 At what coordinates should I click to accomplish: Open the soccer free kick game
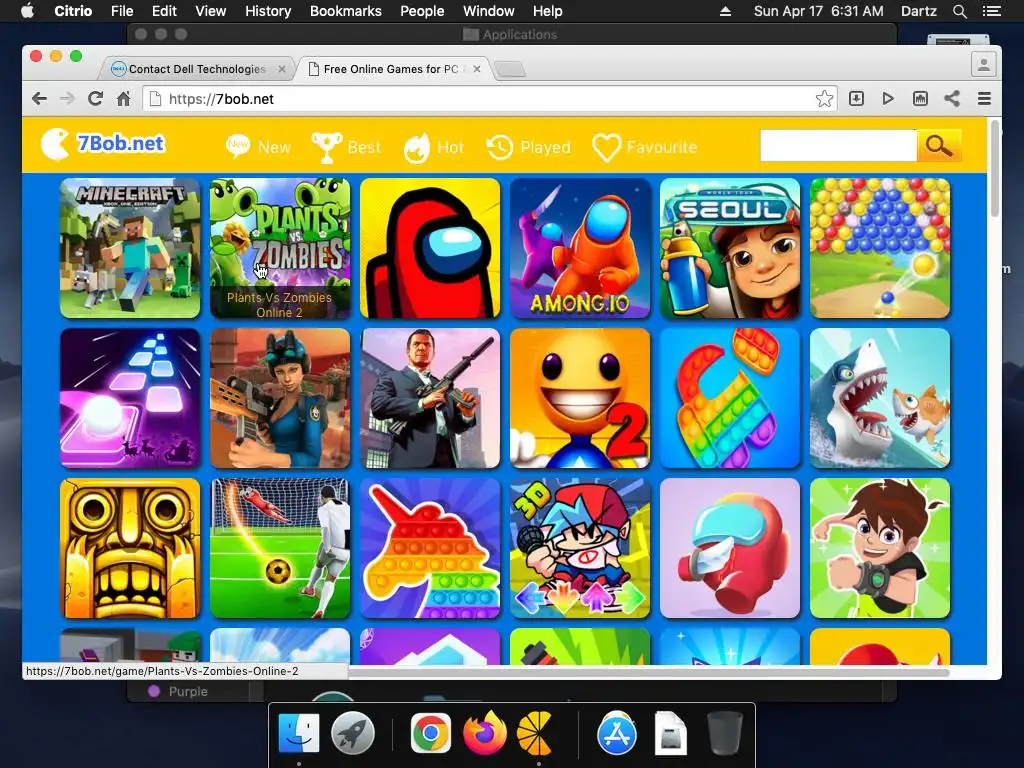pyautogui.click(x=280, y=548)
